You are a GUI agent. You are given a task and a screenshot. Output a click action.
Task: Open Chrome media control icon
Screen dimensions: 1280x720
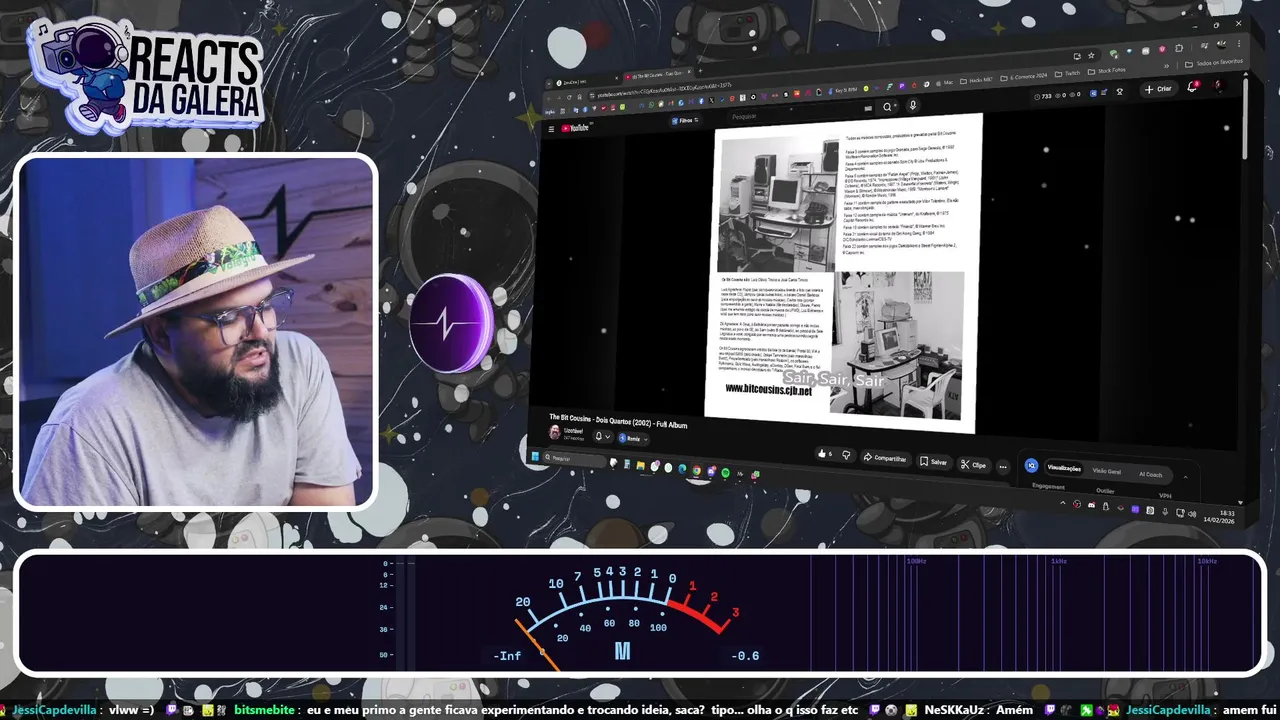[1204, 46]
